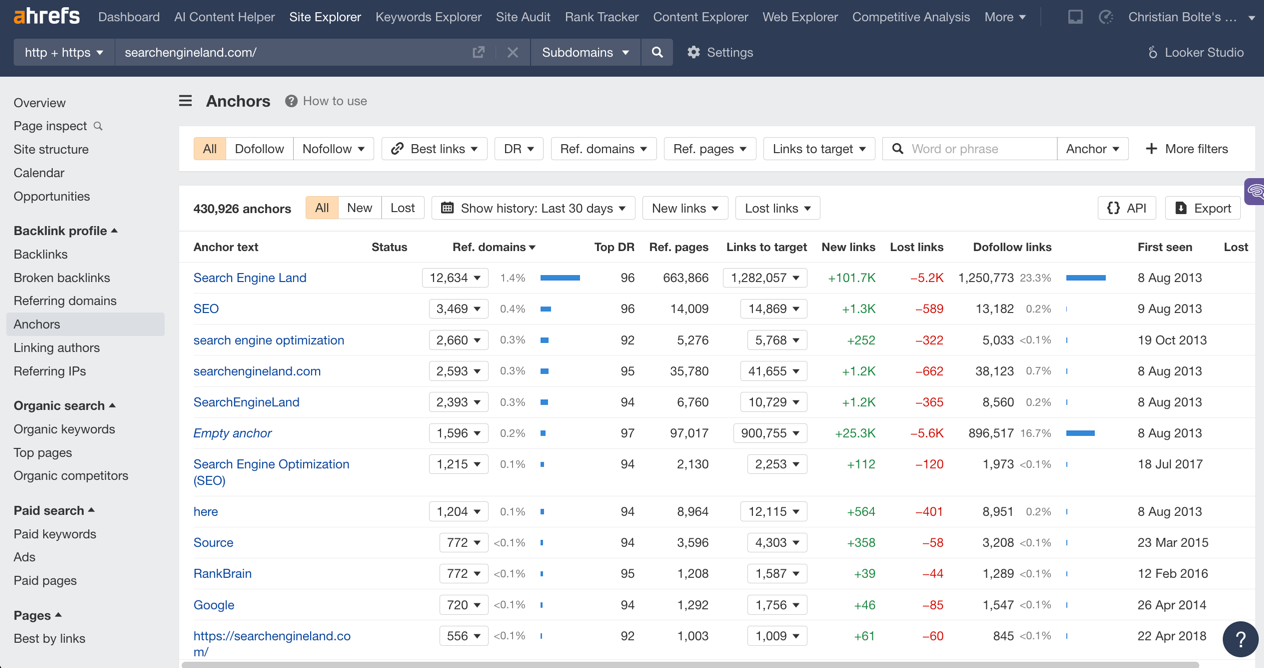
Task: Focus the Word or phrase search field
Action: pos(969,149)
